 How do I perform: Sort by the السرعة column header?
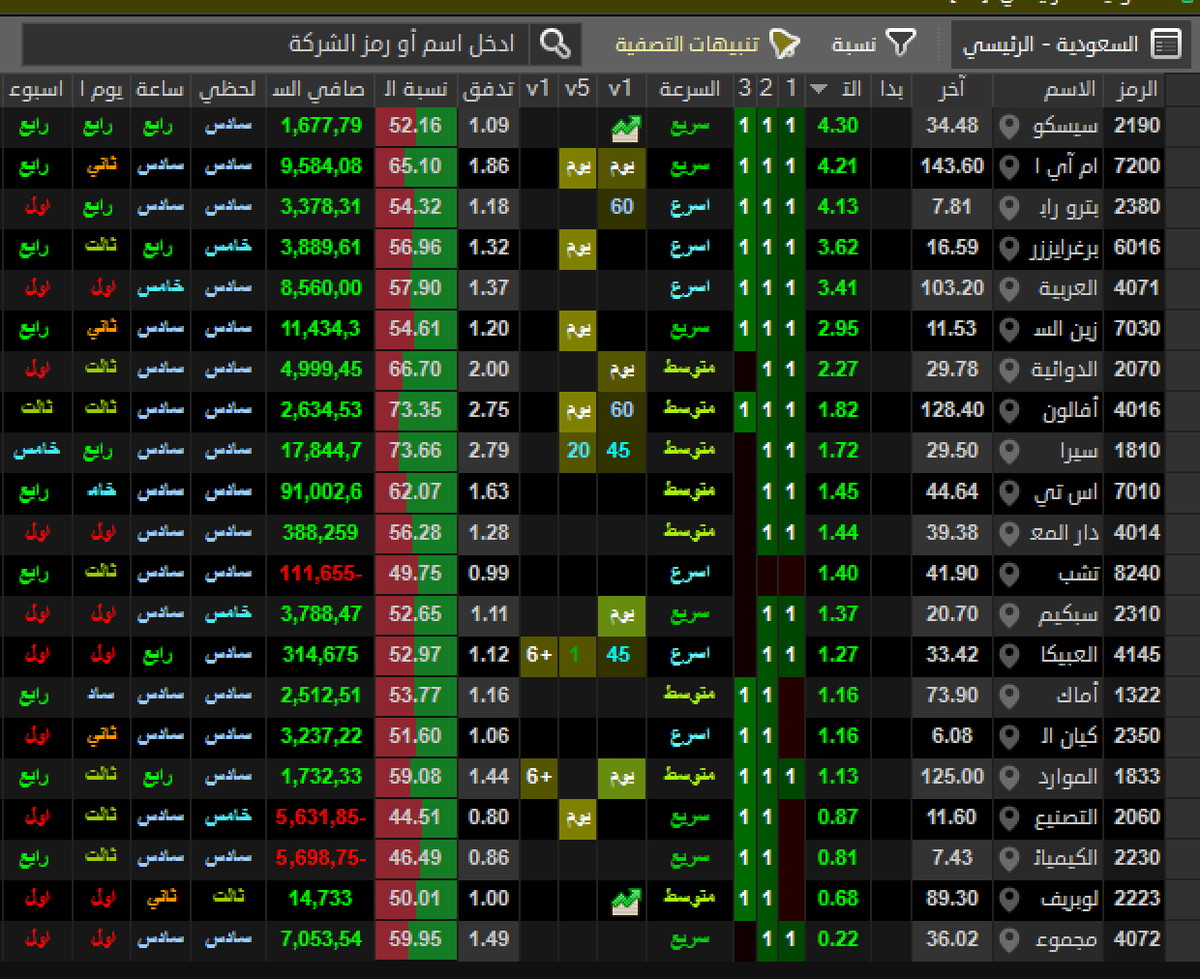[689, 89]
